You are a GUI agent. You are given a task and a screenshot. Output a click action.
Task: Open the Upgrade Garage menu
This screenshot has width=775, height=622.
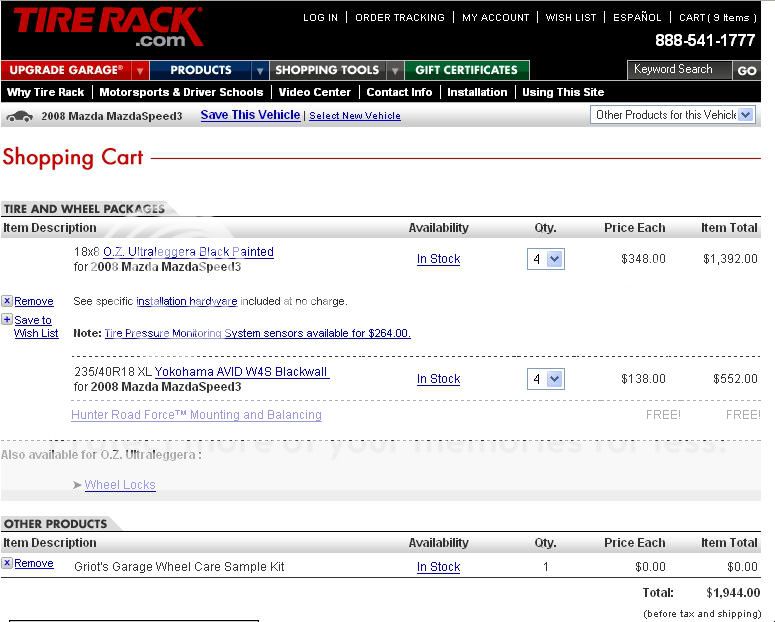tap(67, 70)
